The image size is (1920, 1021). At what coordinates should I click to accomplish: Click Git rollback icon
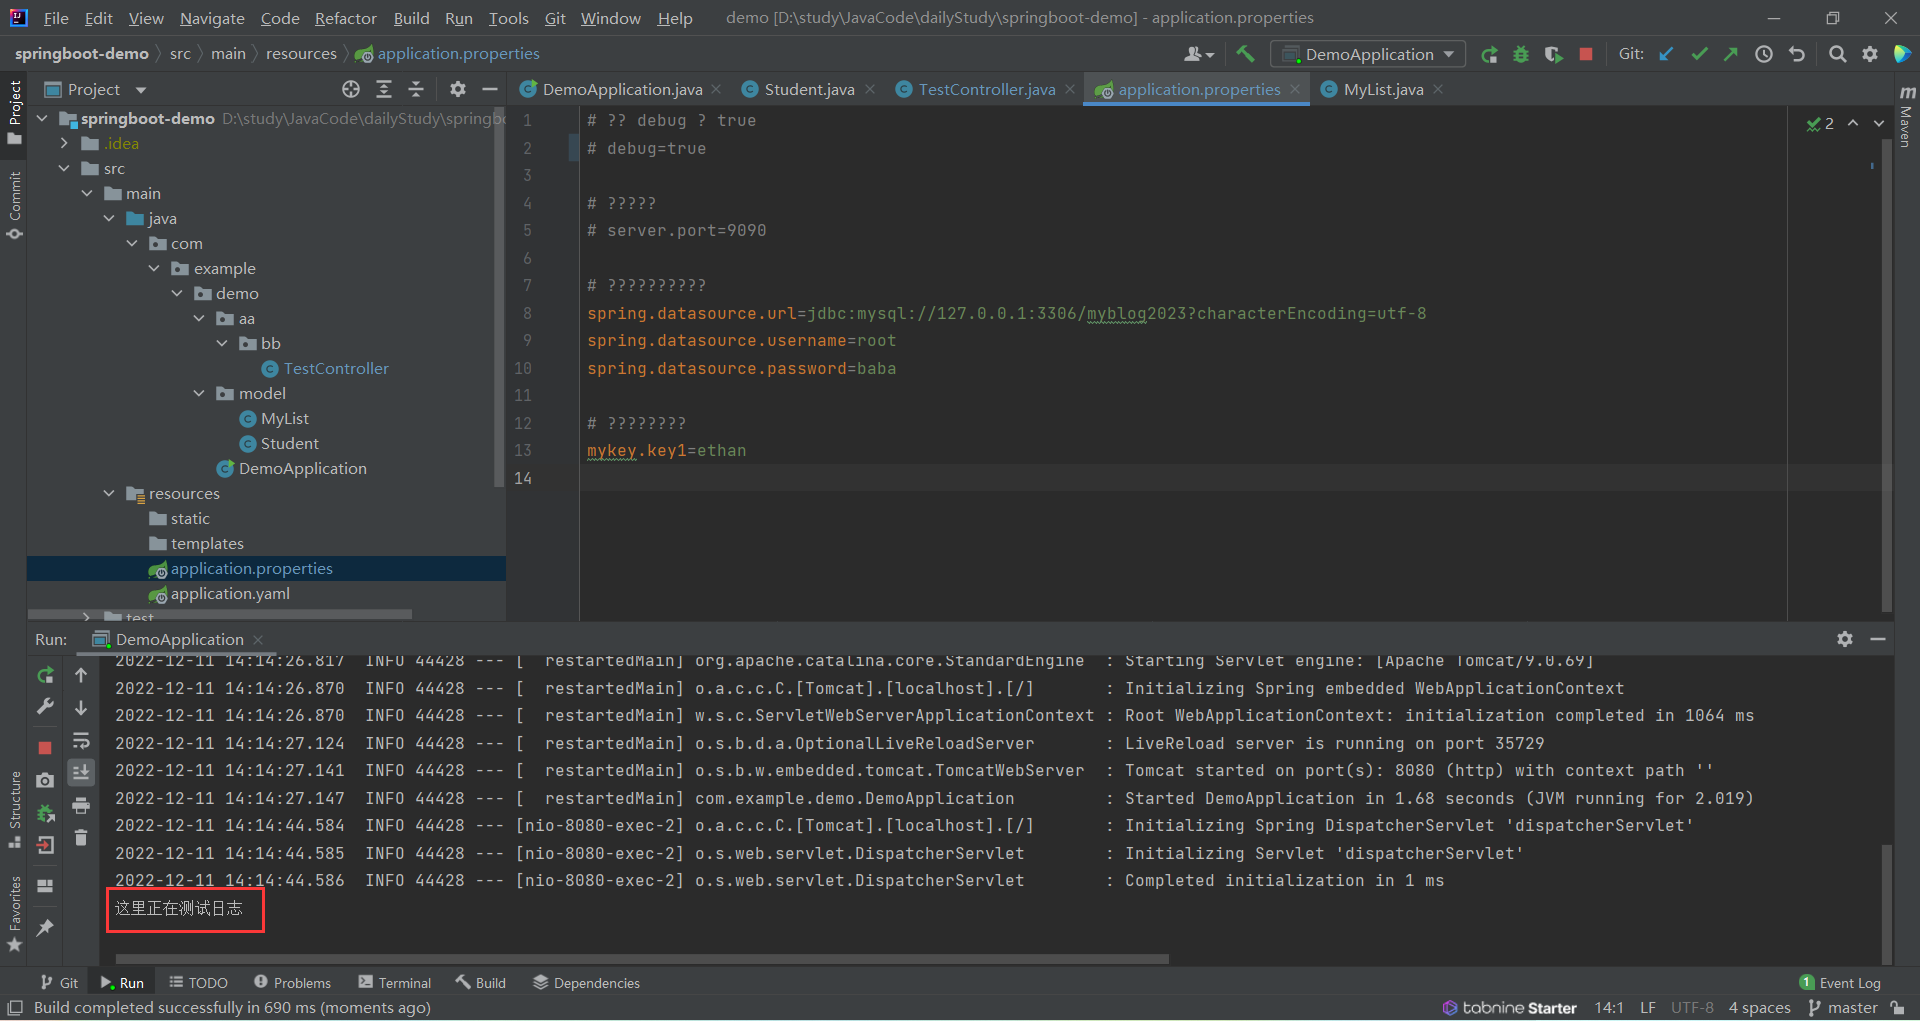[x=1797, y=54]
